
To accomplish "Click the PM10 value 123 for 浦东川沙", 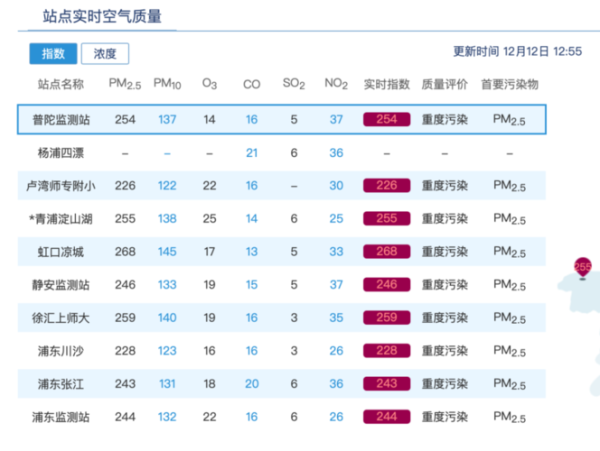I will pyautogui.click(x=167, y=351).
